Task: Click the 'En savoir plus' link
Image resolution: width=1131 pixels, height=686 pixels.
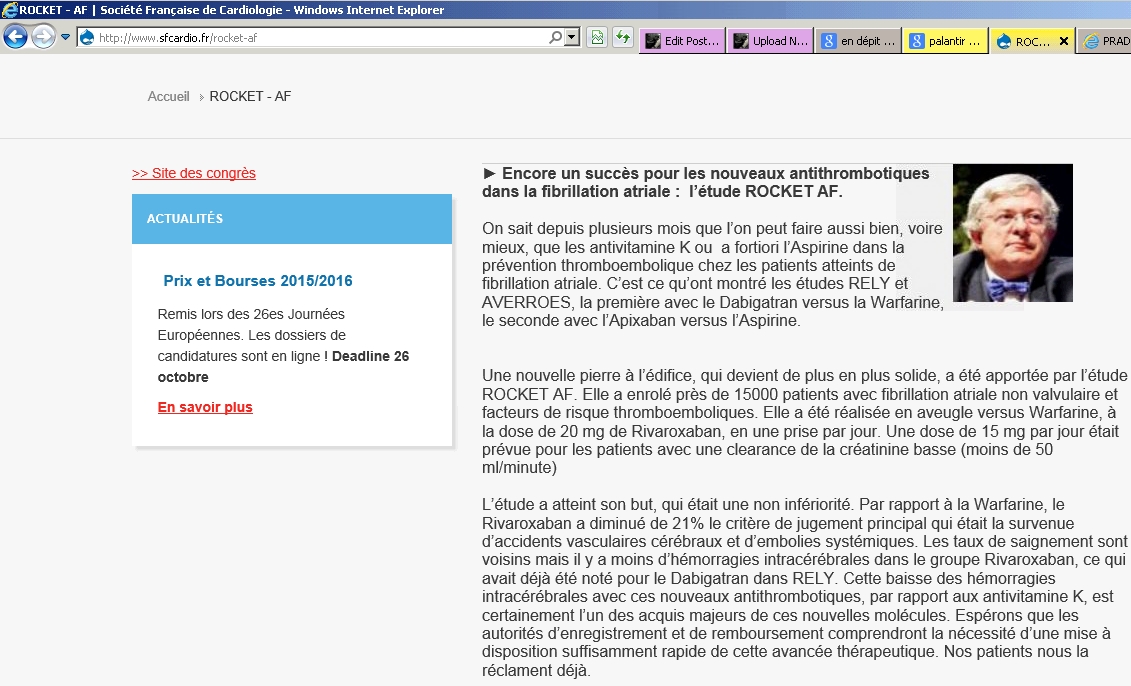Action: click(205, 407)
